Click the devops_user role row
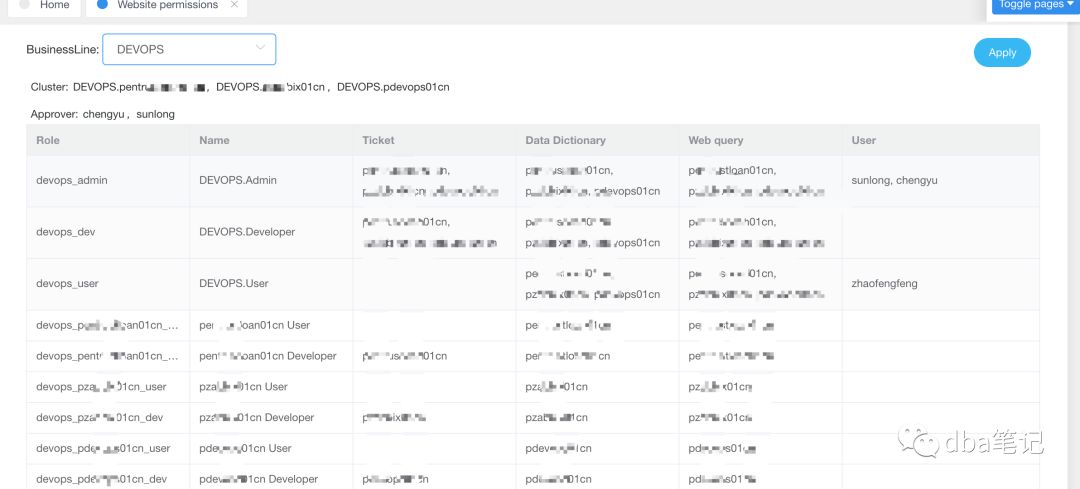This screenshot has width=1080, height=489. point(67,283)
